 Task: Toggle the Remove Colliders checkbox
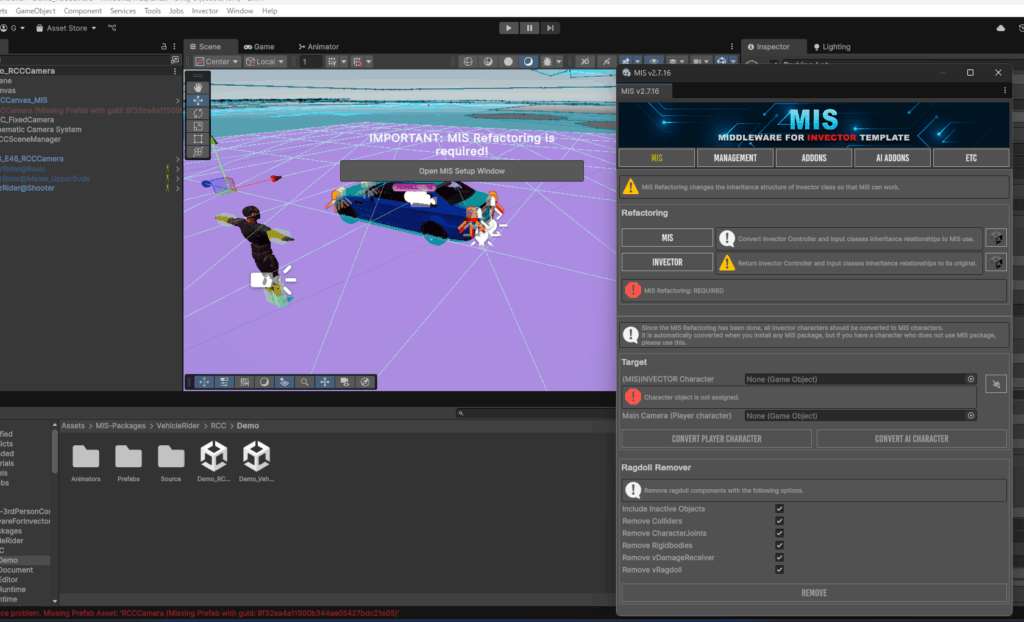(779, 521)
